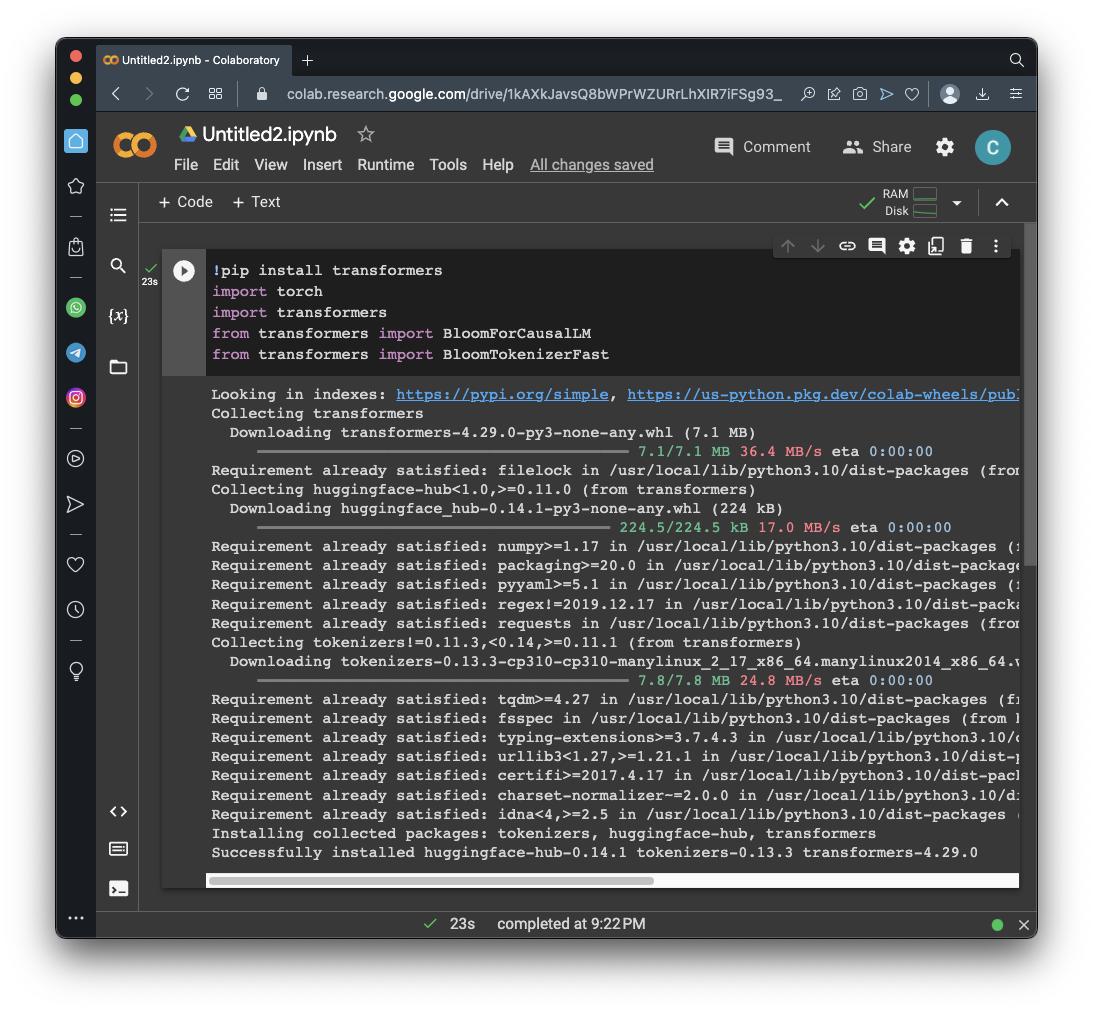Mirror cell in tab icon
The width and height of the screenshot is (1093, 1012).
936,246
